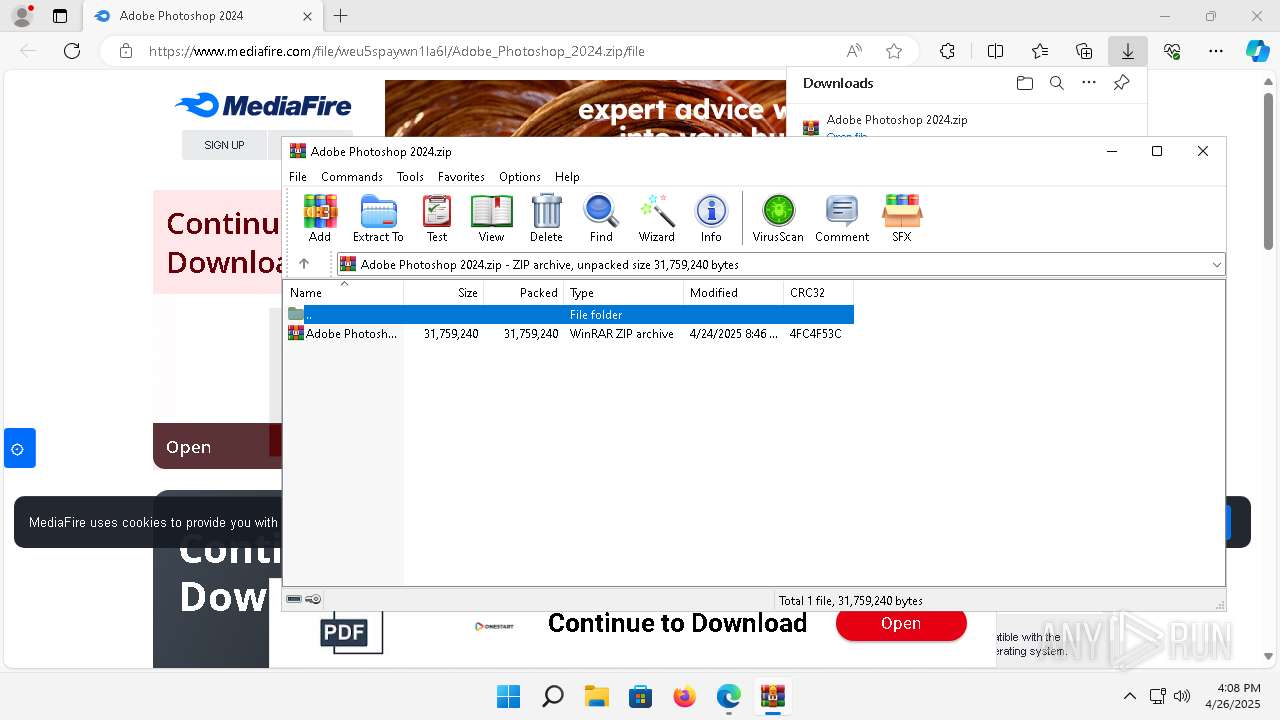Close the Adobe Photoshop 2024 tab
Image resolution: width=1280 pixels, height=720 pixels.
[x=307, y=16]
